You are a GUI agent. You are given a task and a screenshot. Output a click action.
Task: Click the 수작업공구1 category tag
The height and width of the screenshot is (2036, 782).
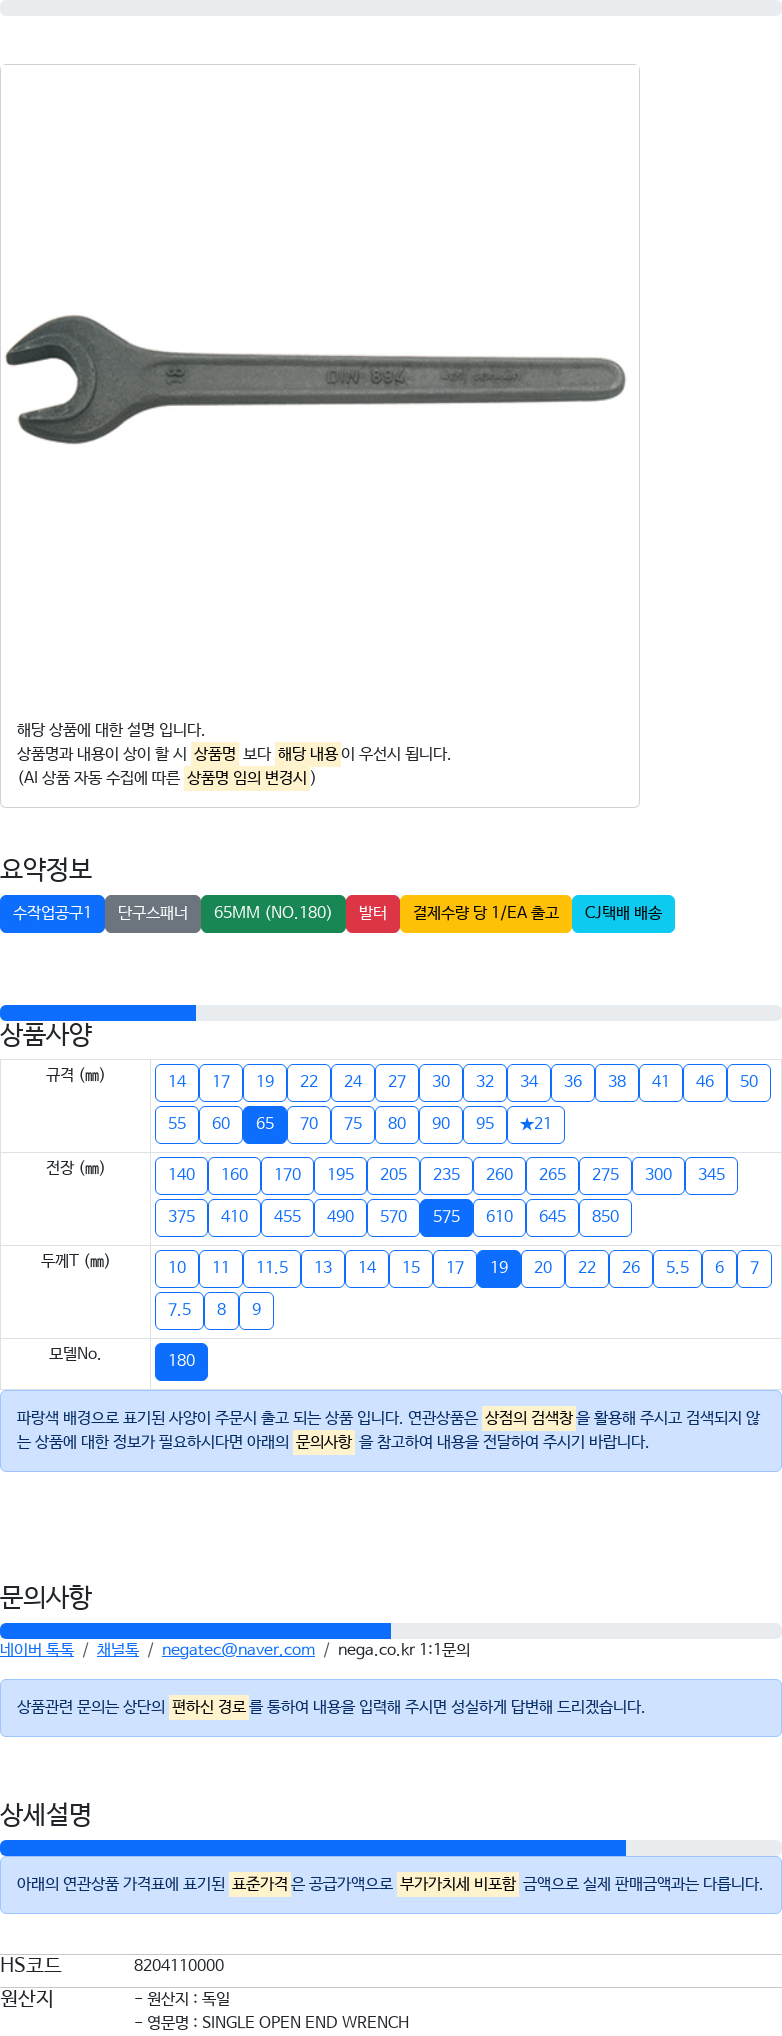(x=52, y=913)
